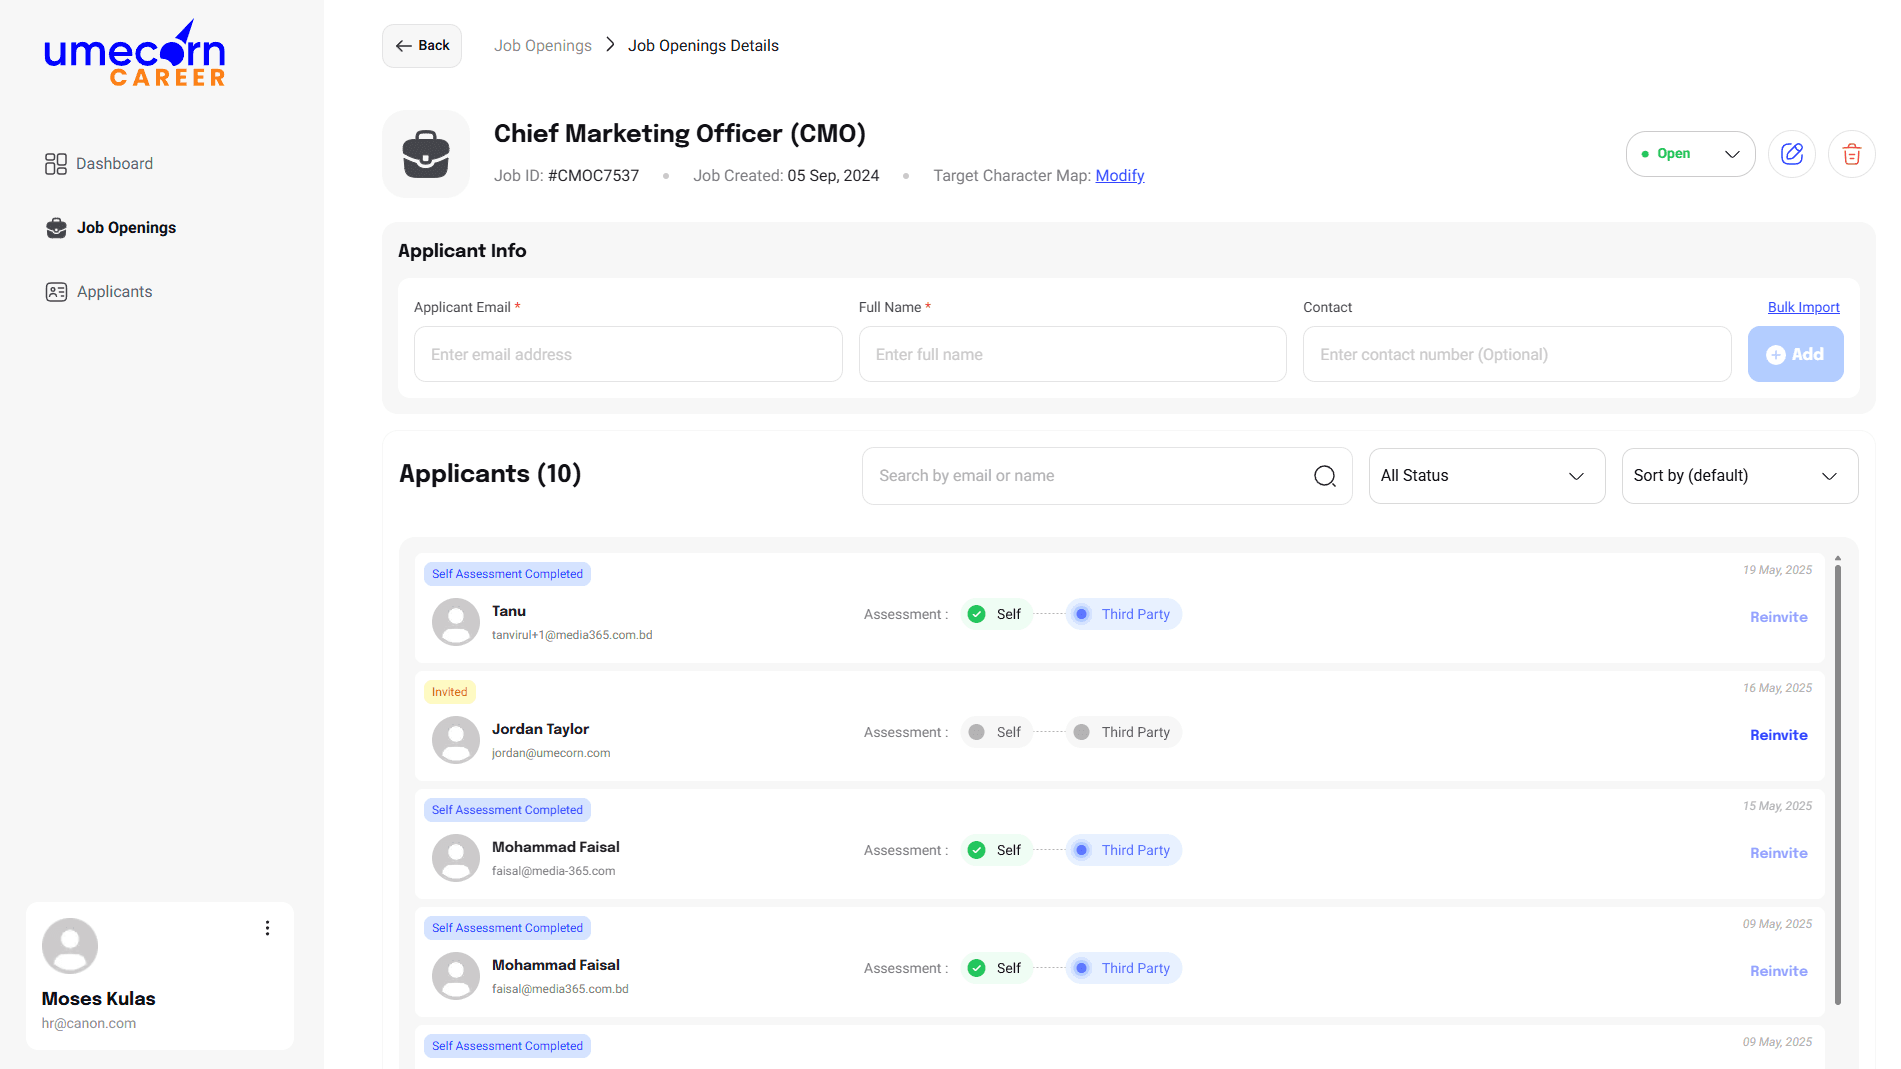Select Jordan Taylor's Self assessment indicator
1901x1069 pixels.
(996, 732)
